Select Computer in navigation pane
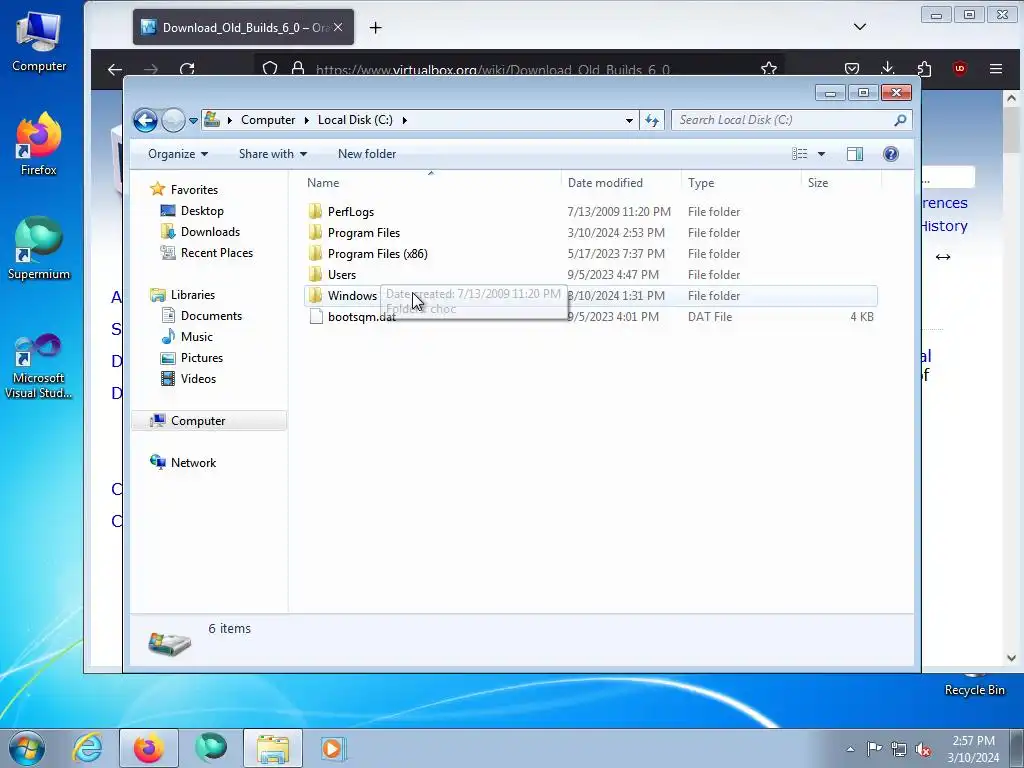The image size is (1024, 768). (x=209, y=421)
